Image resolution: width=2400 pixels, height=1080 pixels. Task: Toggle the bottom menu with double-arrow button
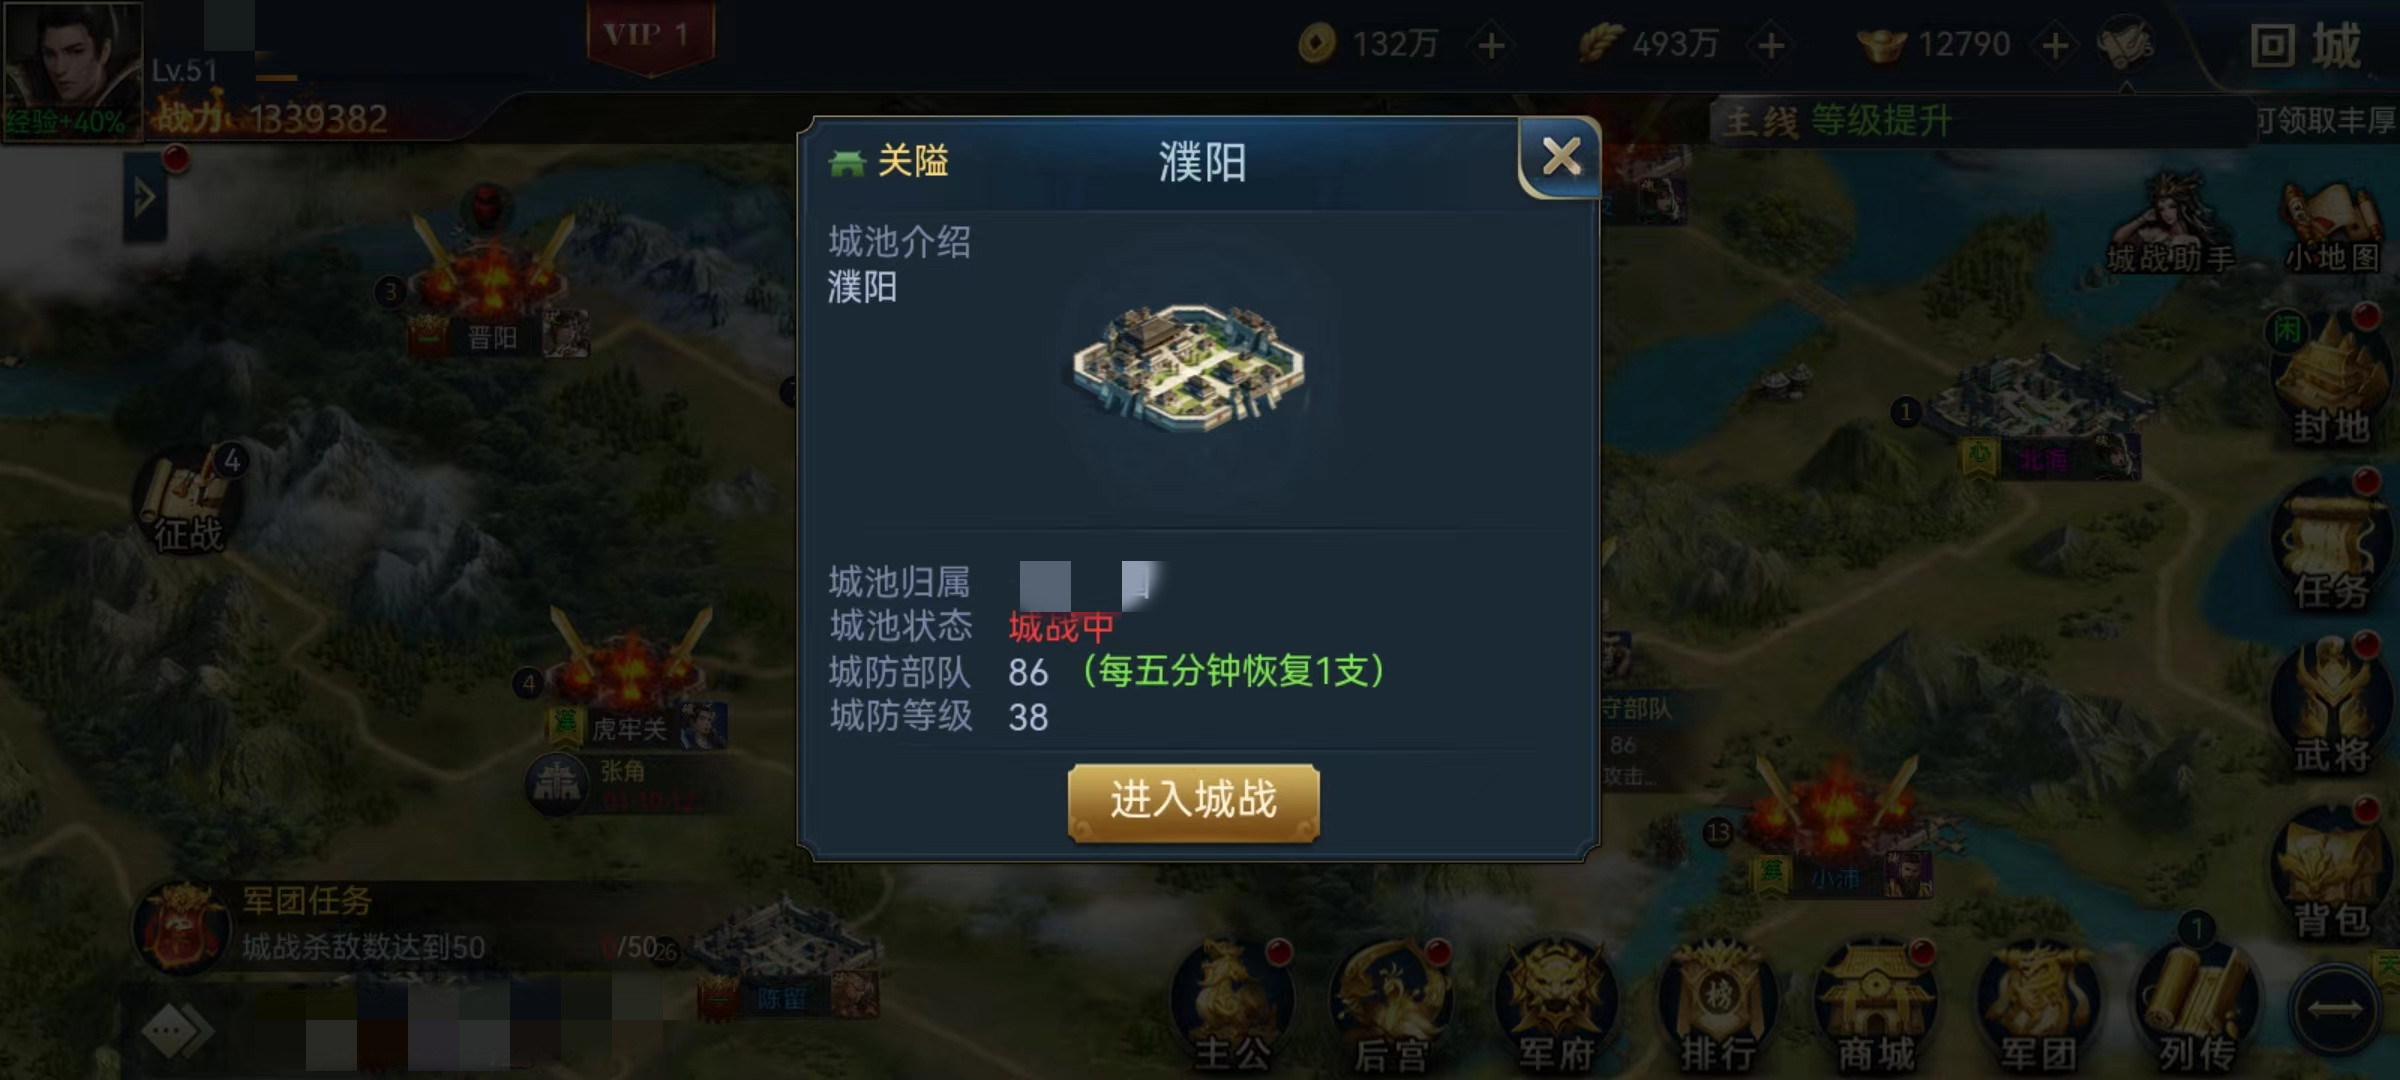pyautogui.click(x=2334, y=1010)
